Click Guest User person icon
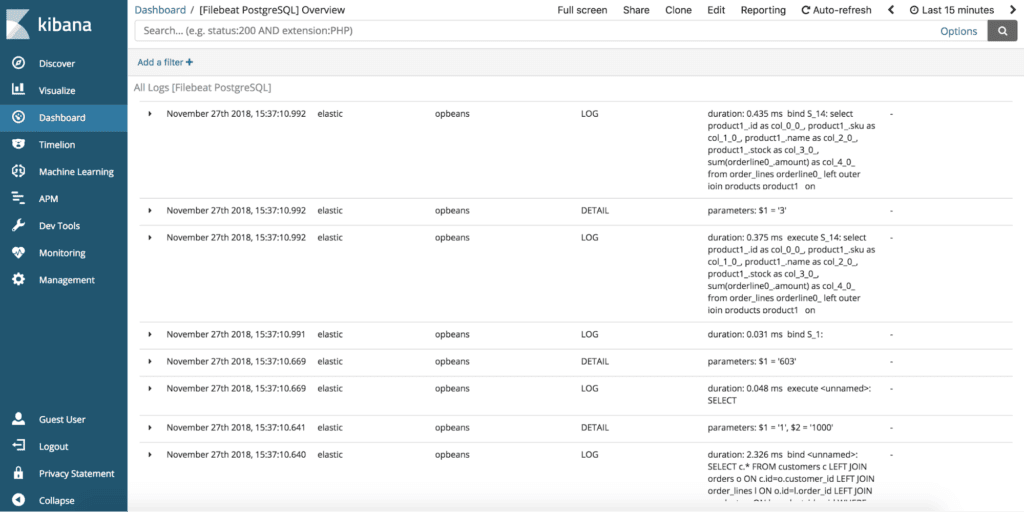Screen dimensions: 1024x512 point(18,419)
